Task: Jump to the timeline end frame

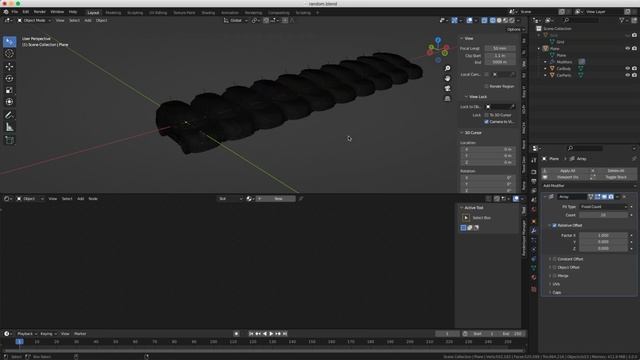Action: coord(285,334)
